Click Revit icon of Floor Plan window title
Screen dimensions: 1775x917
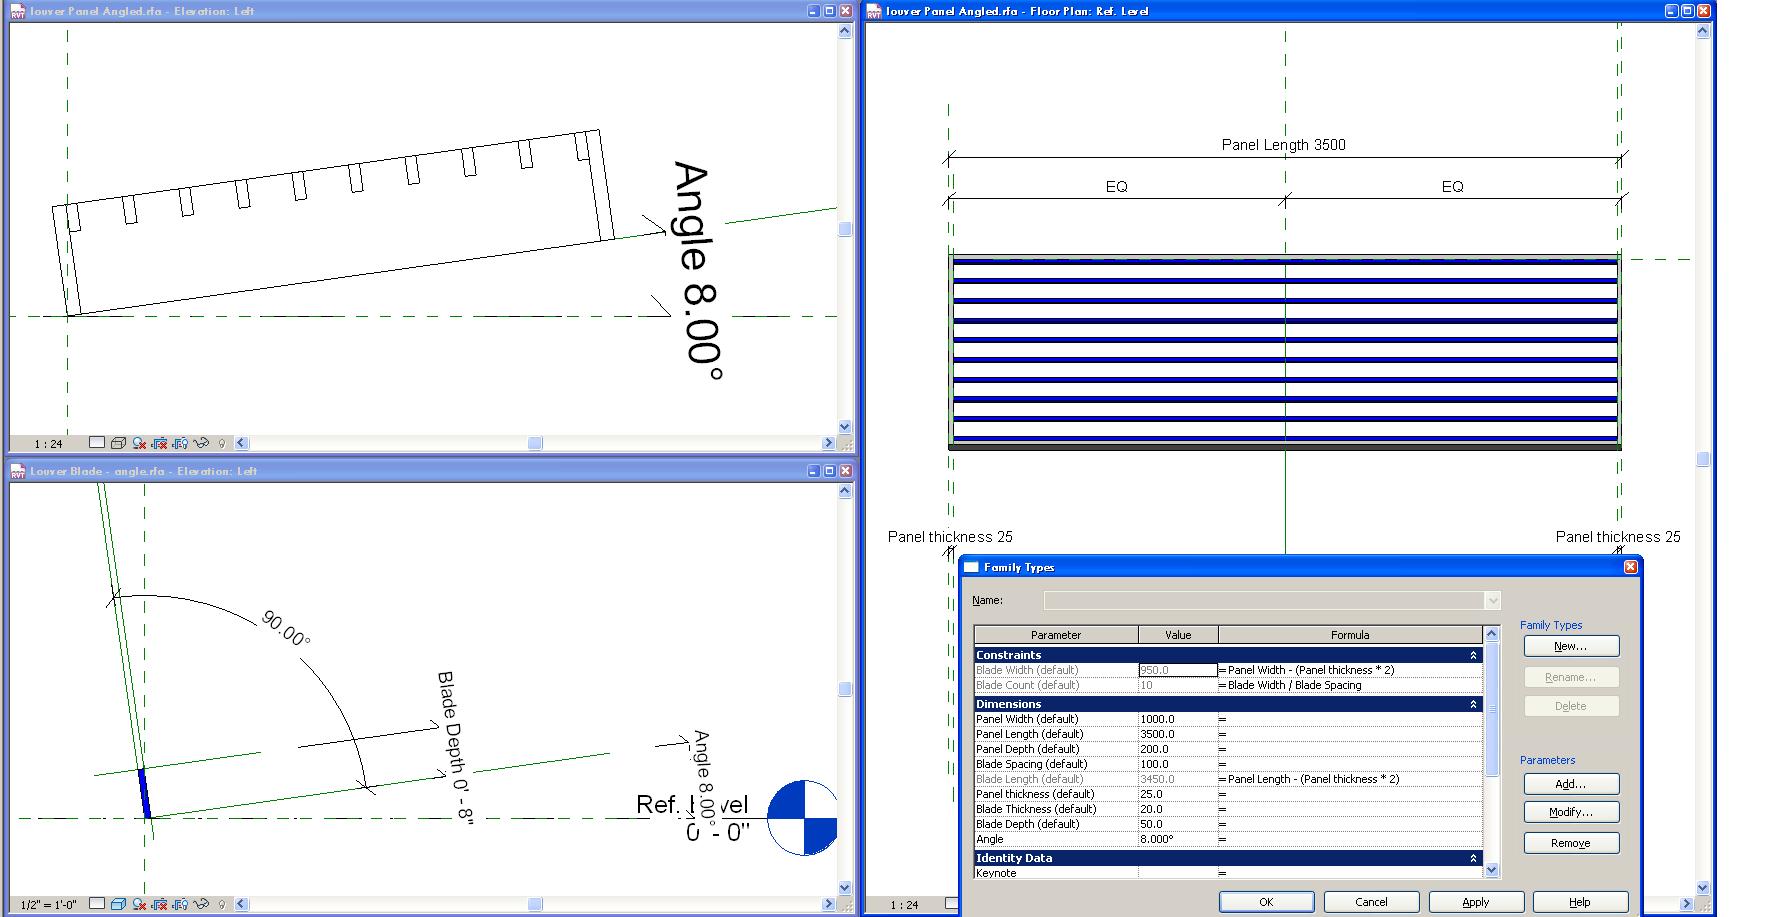click(874, 11)
